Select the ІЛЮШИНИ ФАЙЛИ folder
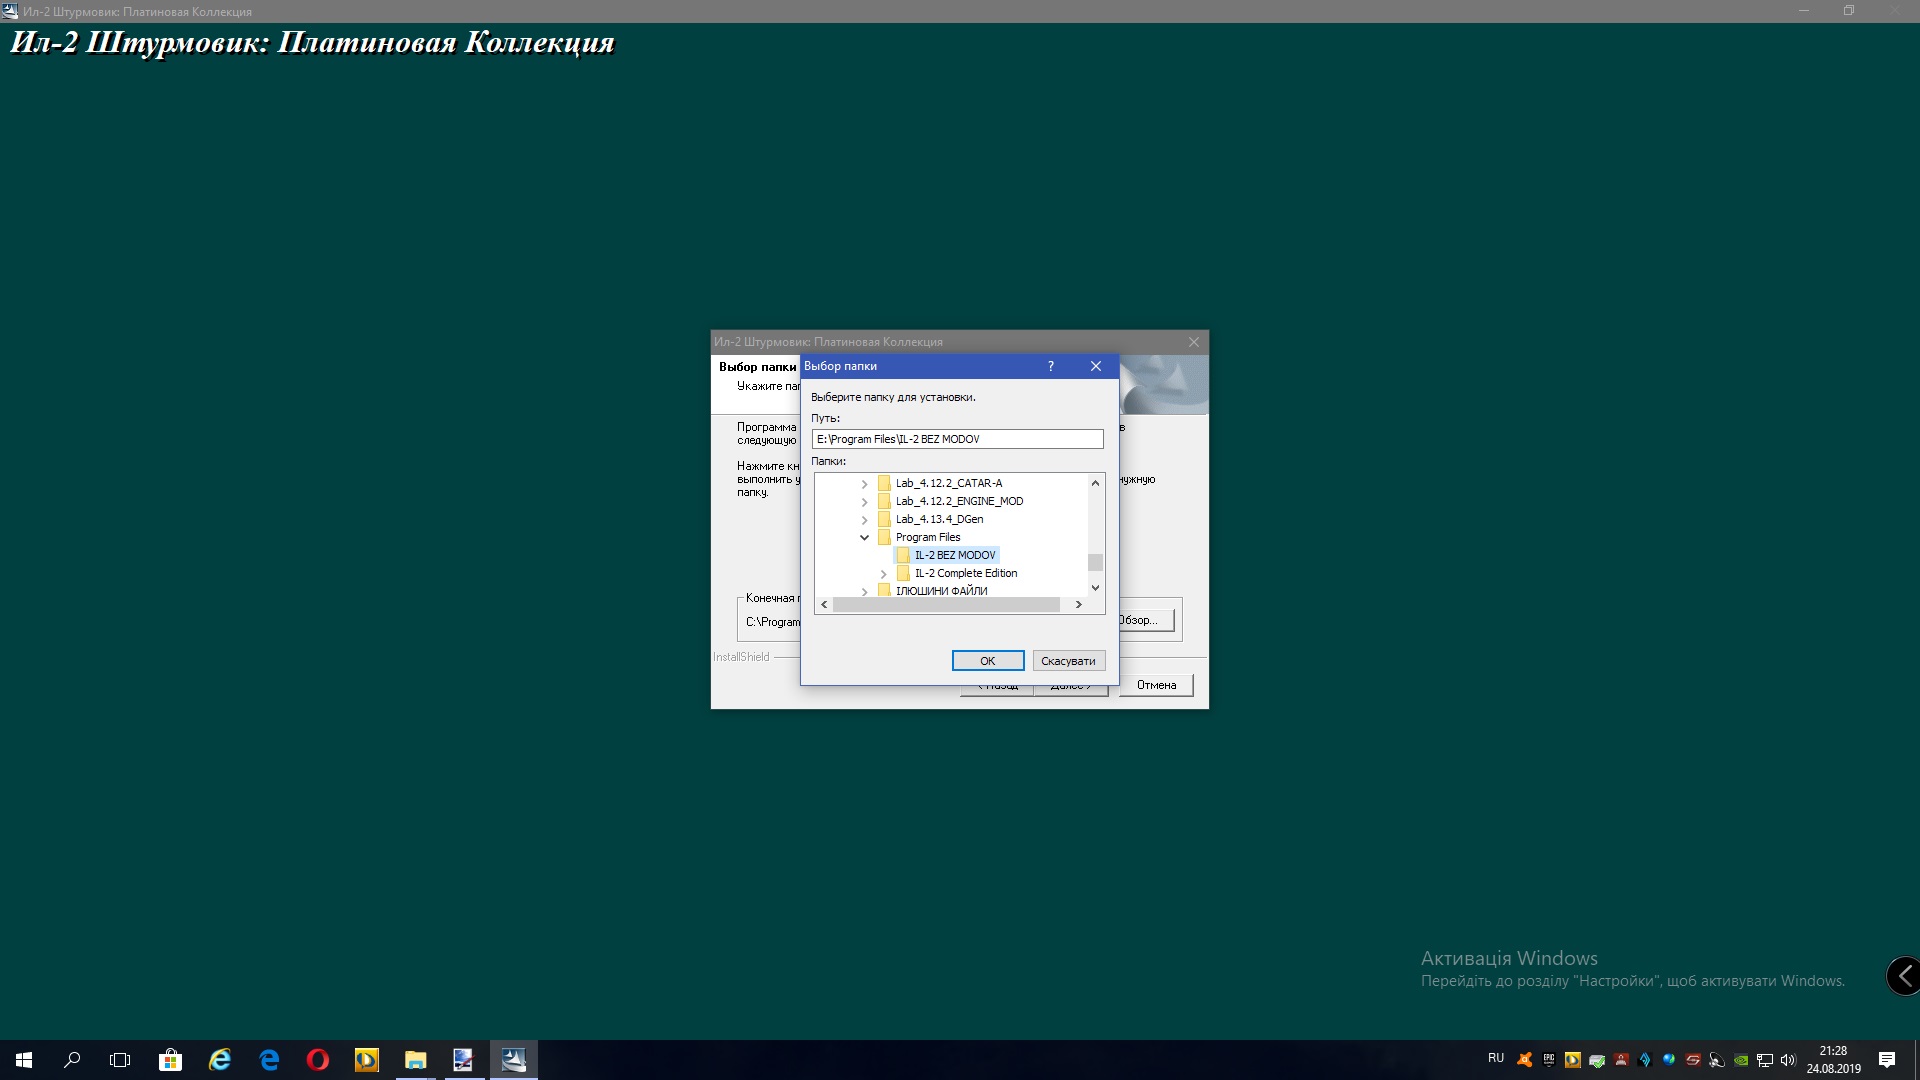Viewport: 1920px width, 1080px height. pos(940,591)
